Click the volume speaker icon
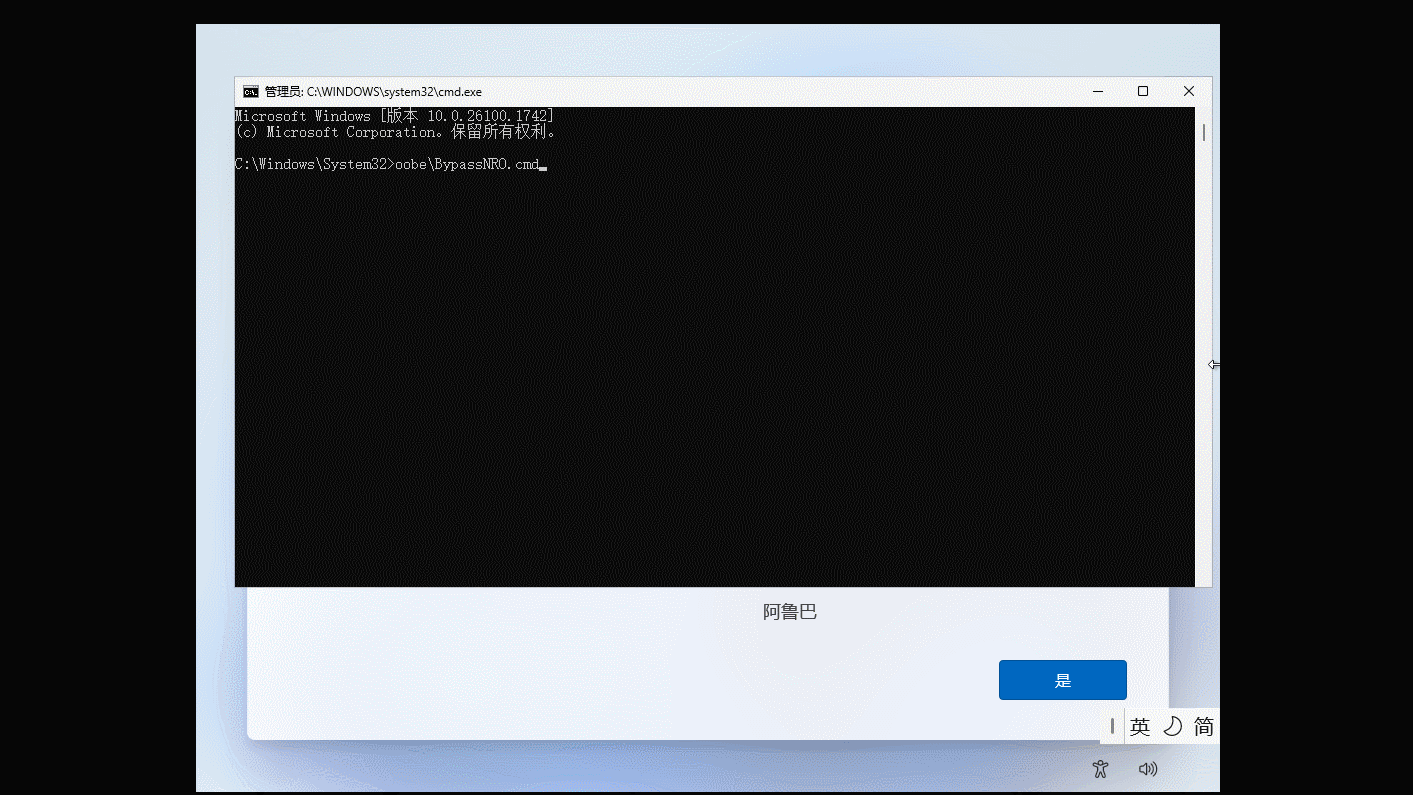1413x795 pixels. tap(1148, 769)
